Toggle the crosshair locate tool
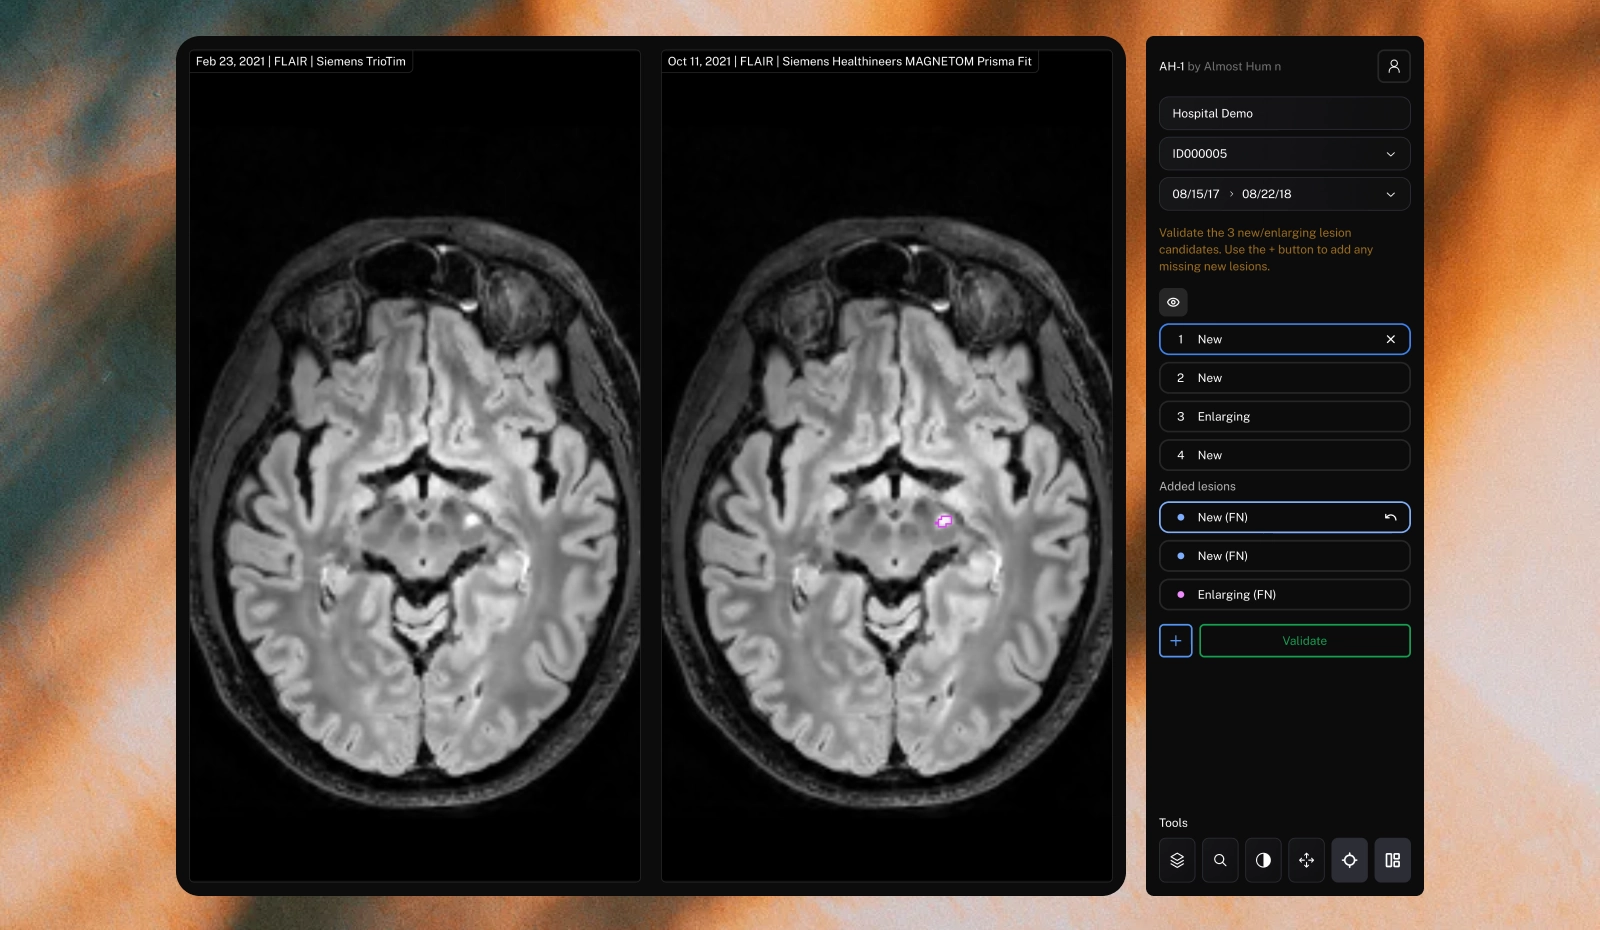 click(x=1349, y=860)
